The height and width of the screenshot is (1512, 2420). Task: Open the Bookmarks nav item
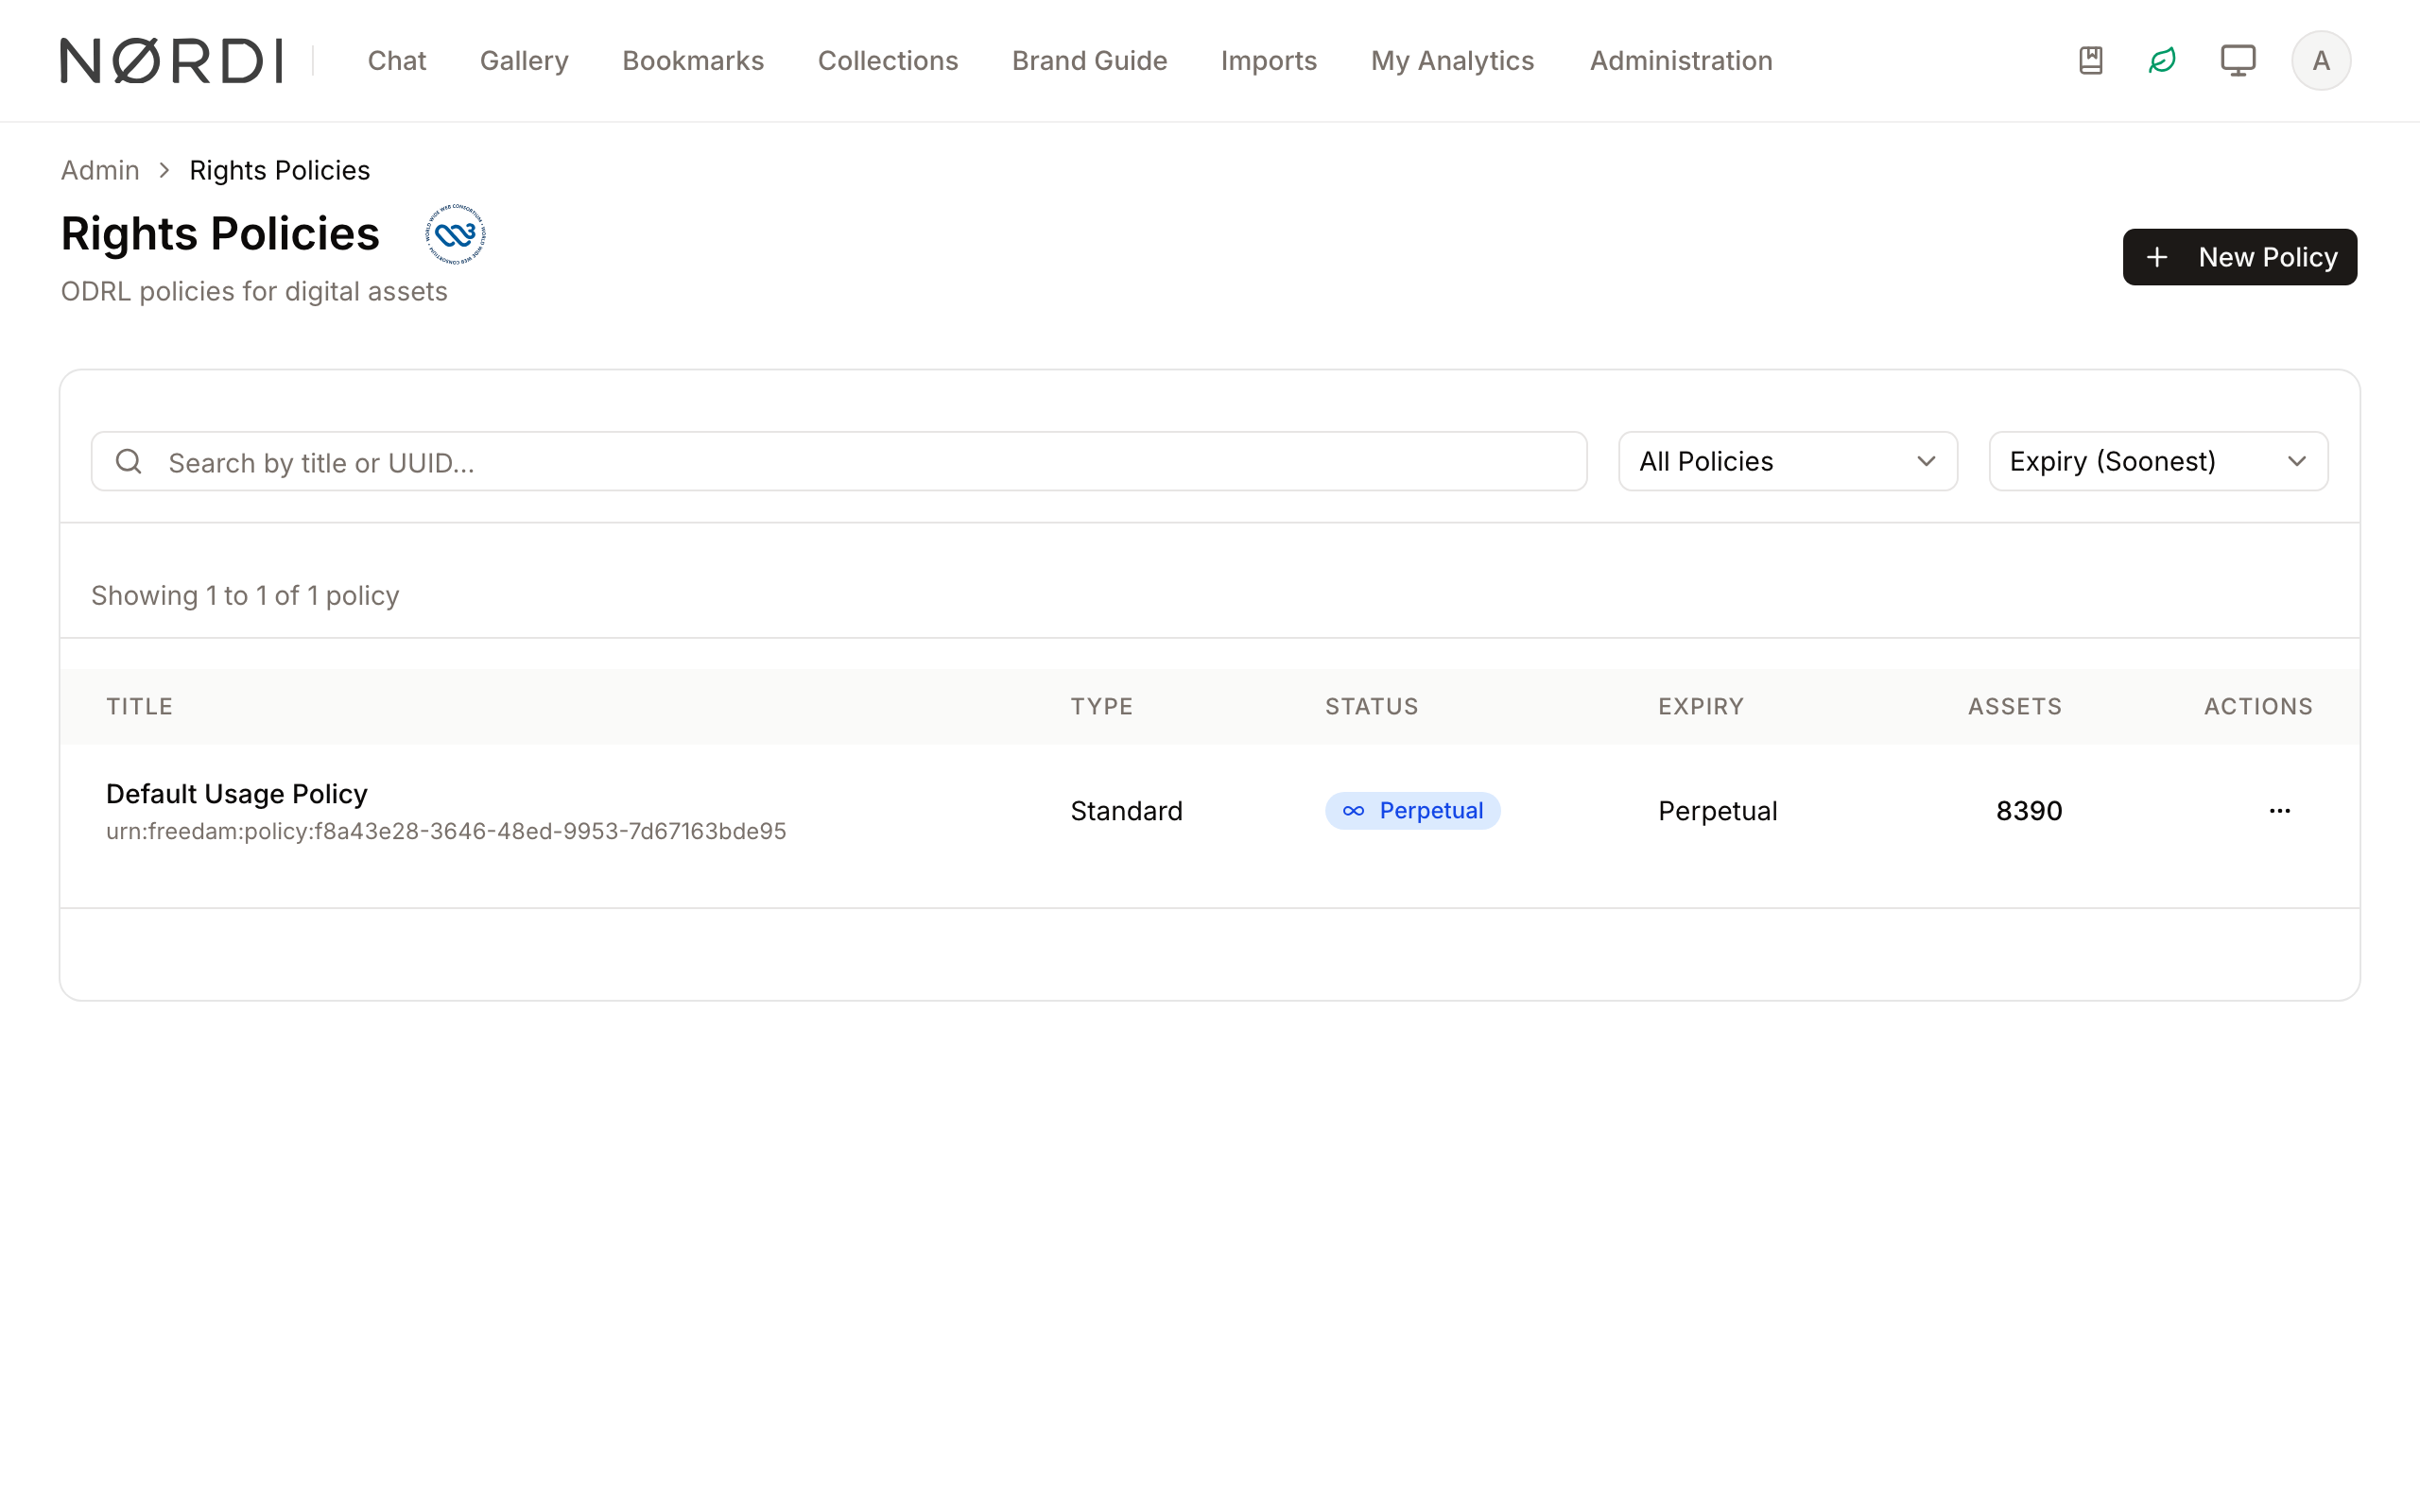coord(693,61)
